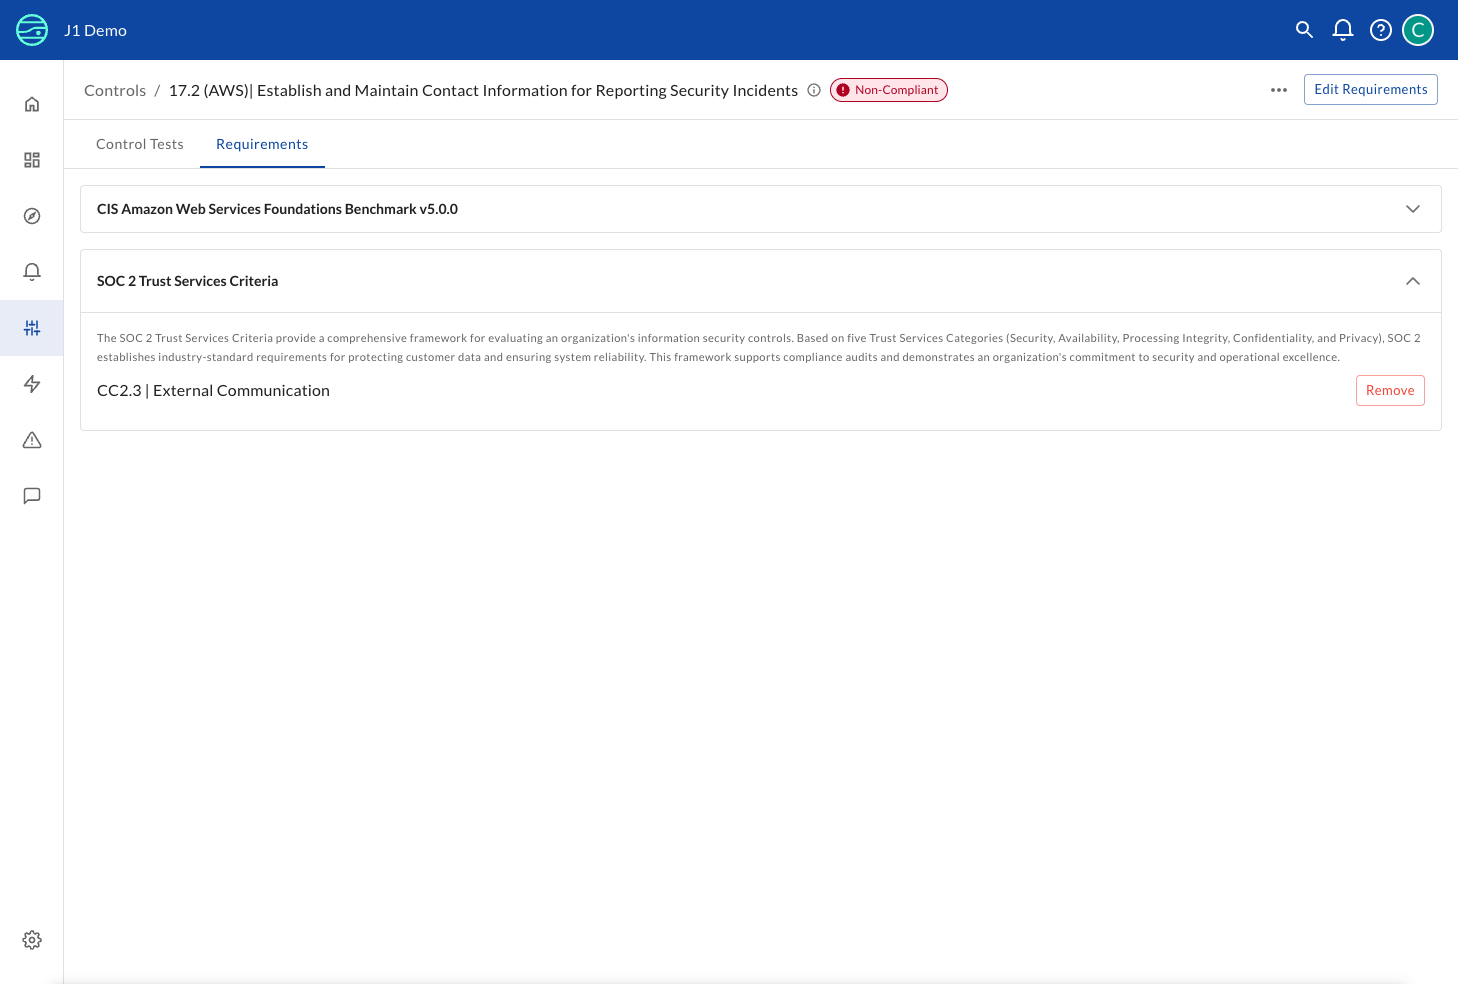
Task: Open the chat bubble icon in sidebar
Action: click(x=32, y=496)
